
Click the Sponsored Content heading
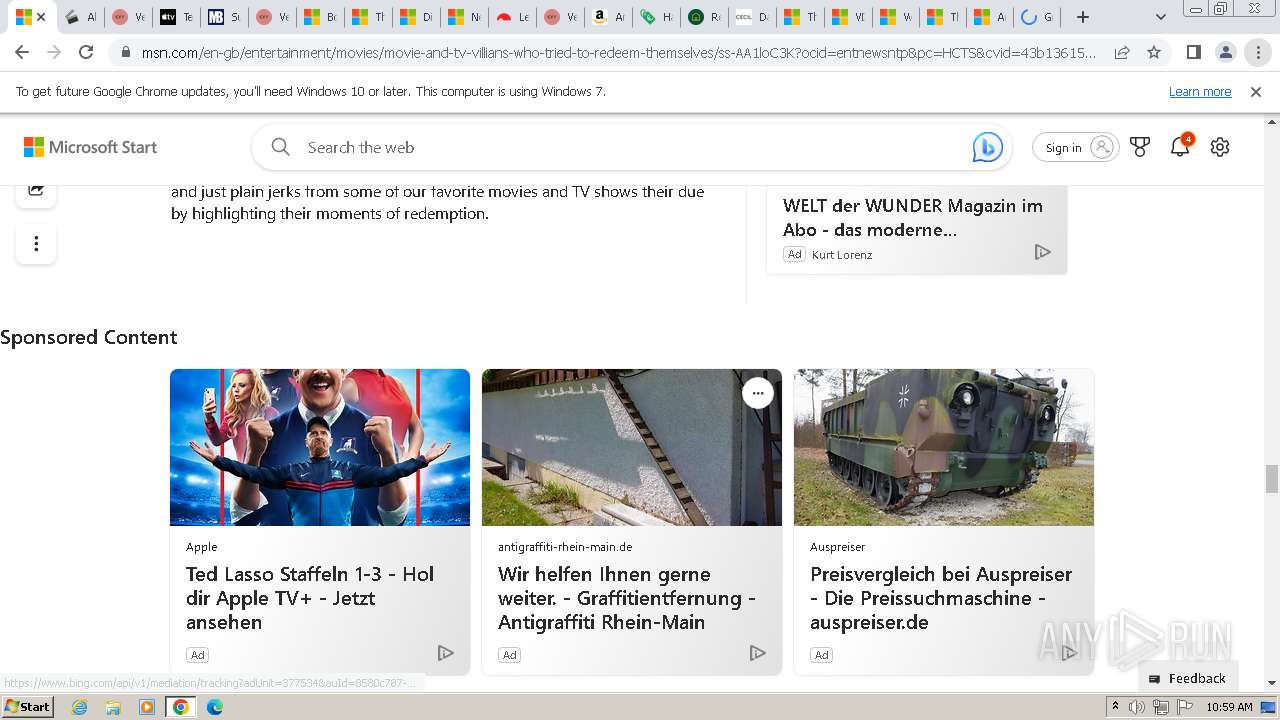[x=89, y=337]
